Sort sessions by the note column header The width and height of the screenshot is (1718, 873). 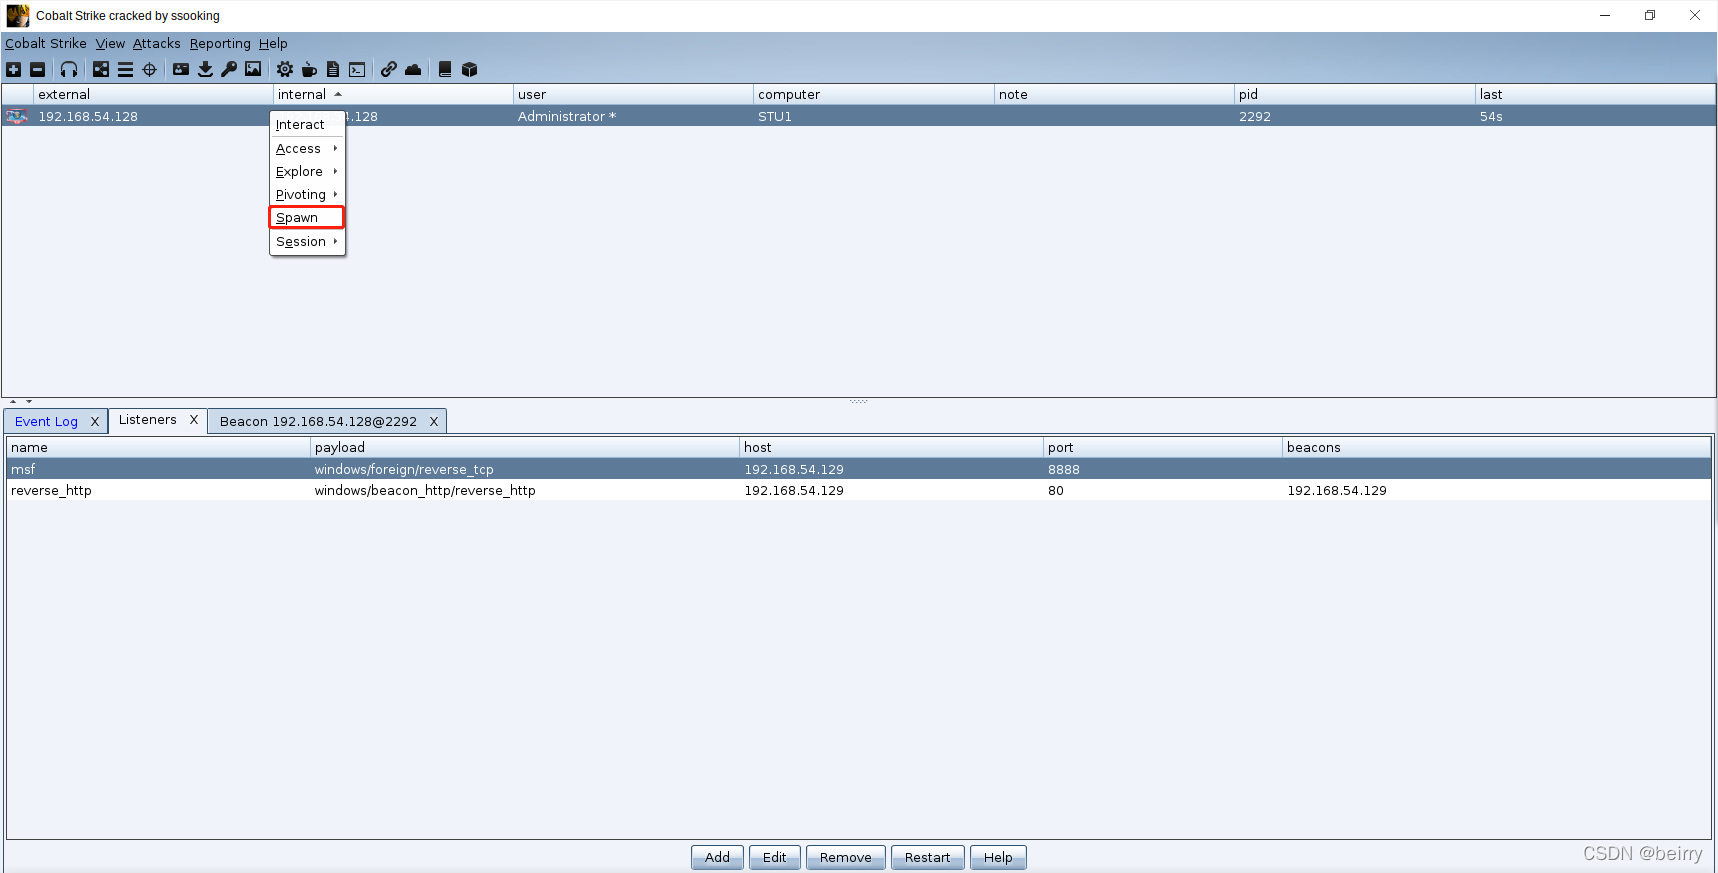pos(1114,94)
